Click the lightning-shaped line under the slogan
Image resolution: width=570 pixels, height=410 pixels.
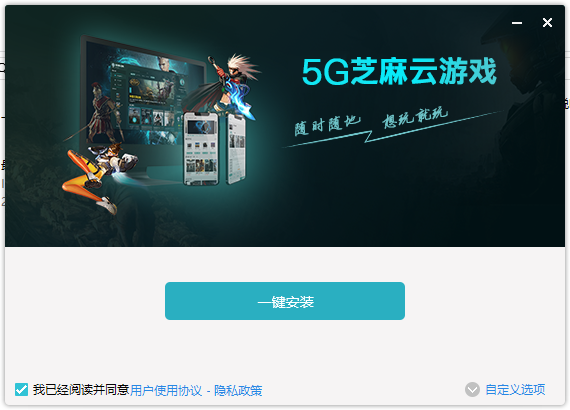[x=394, y=130]
